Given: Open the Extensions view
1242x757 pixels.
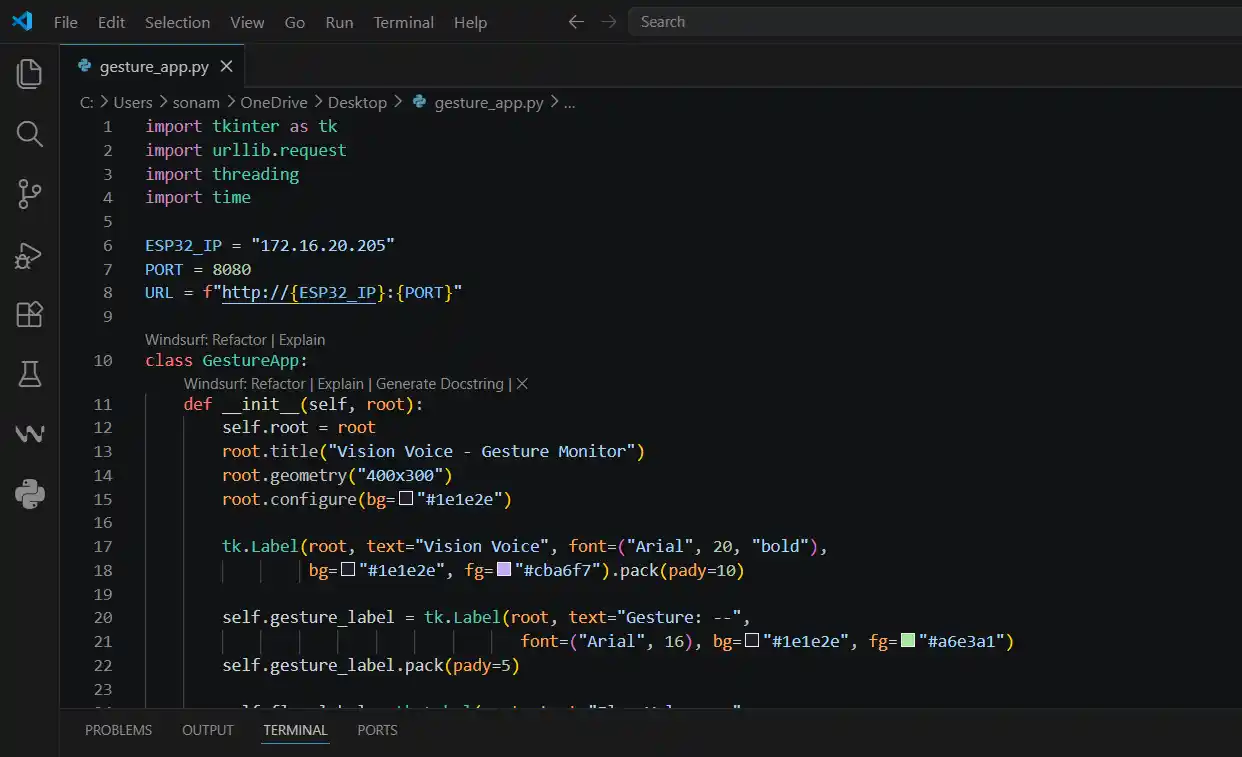Looking at the screenshot, I should click(30, 315).
